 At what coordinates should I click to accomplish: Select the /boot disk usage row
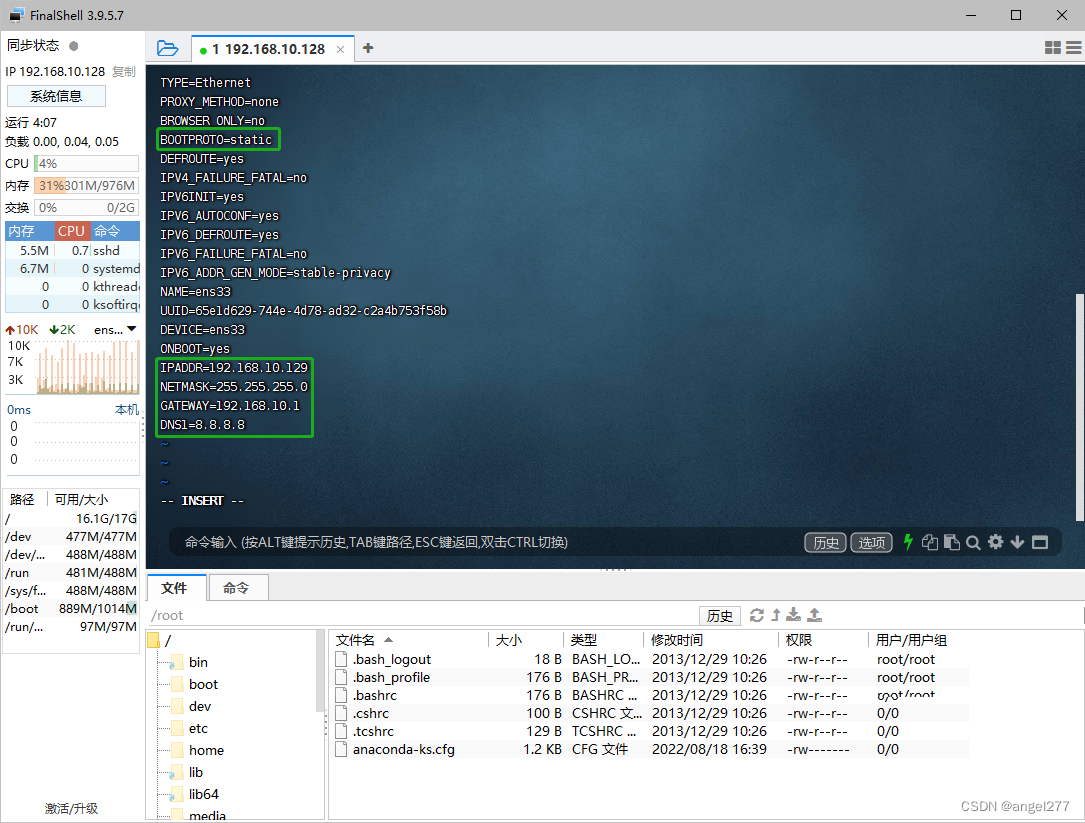click(x=71, y=608)
